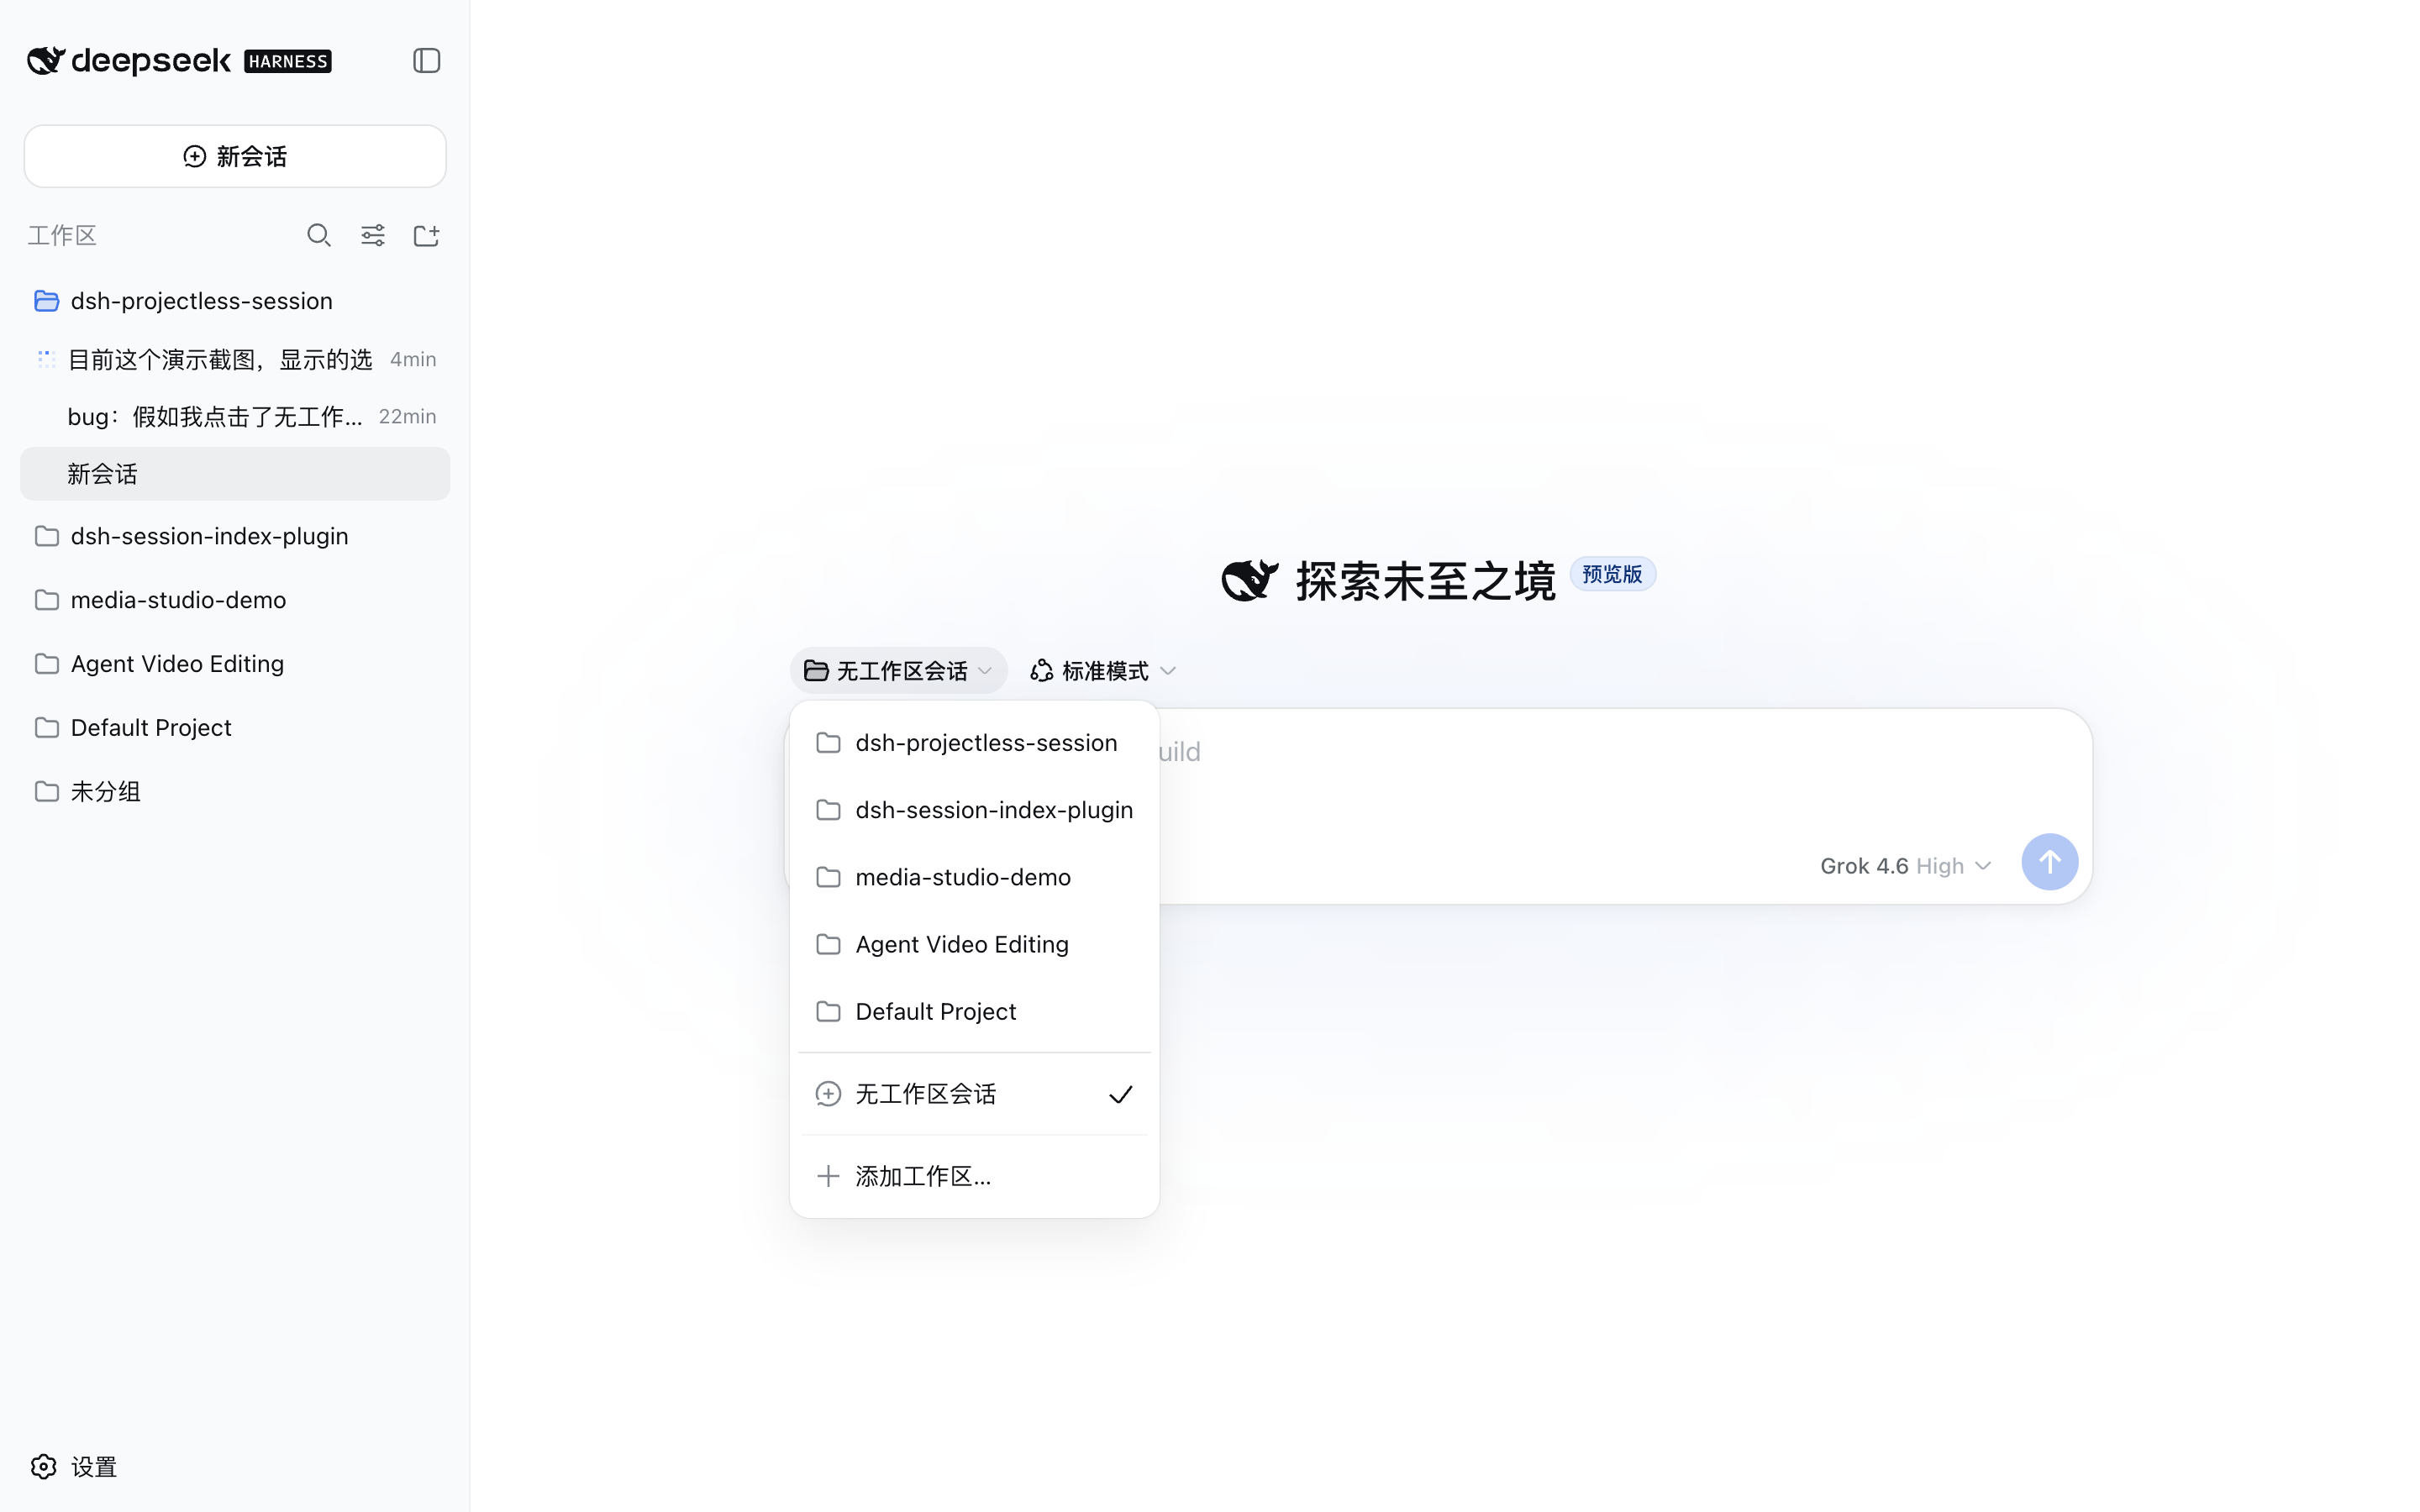2420x1512 pixels.
Task: Choose dsh-projectless-session from the dropdown menu
Action: (x=974, y=743)
